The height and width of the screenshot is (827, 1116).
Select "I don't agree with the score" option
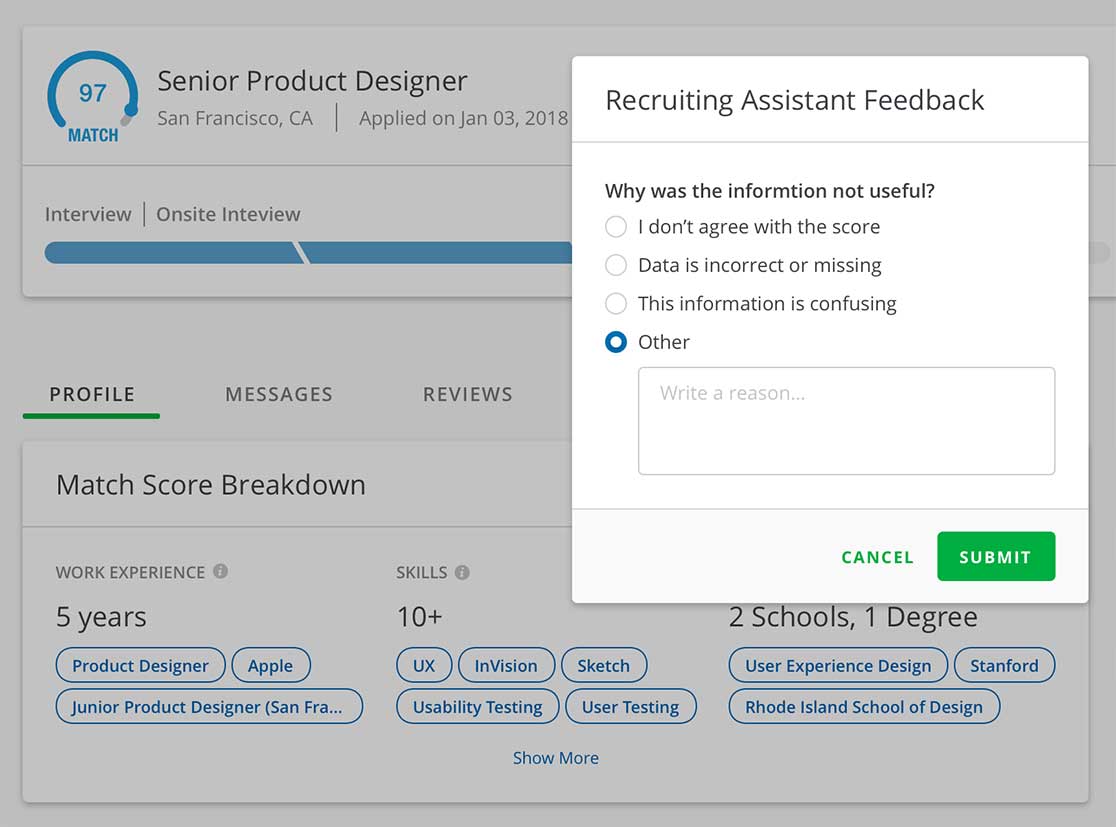616,227
